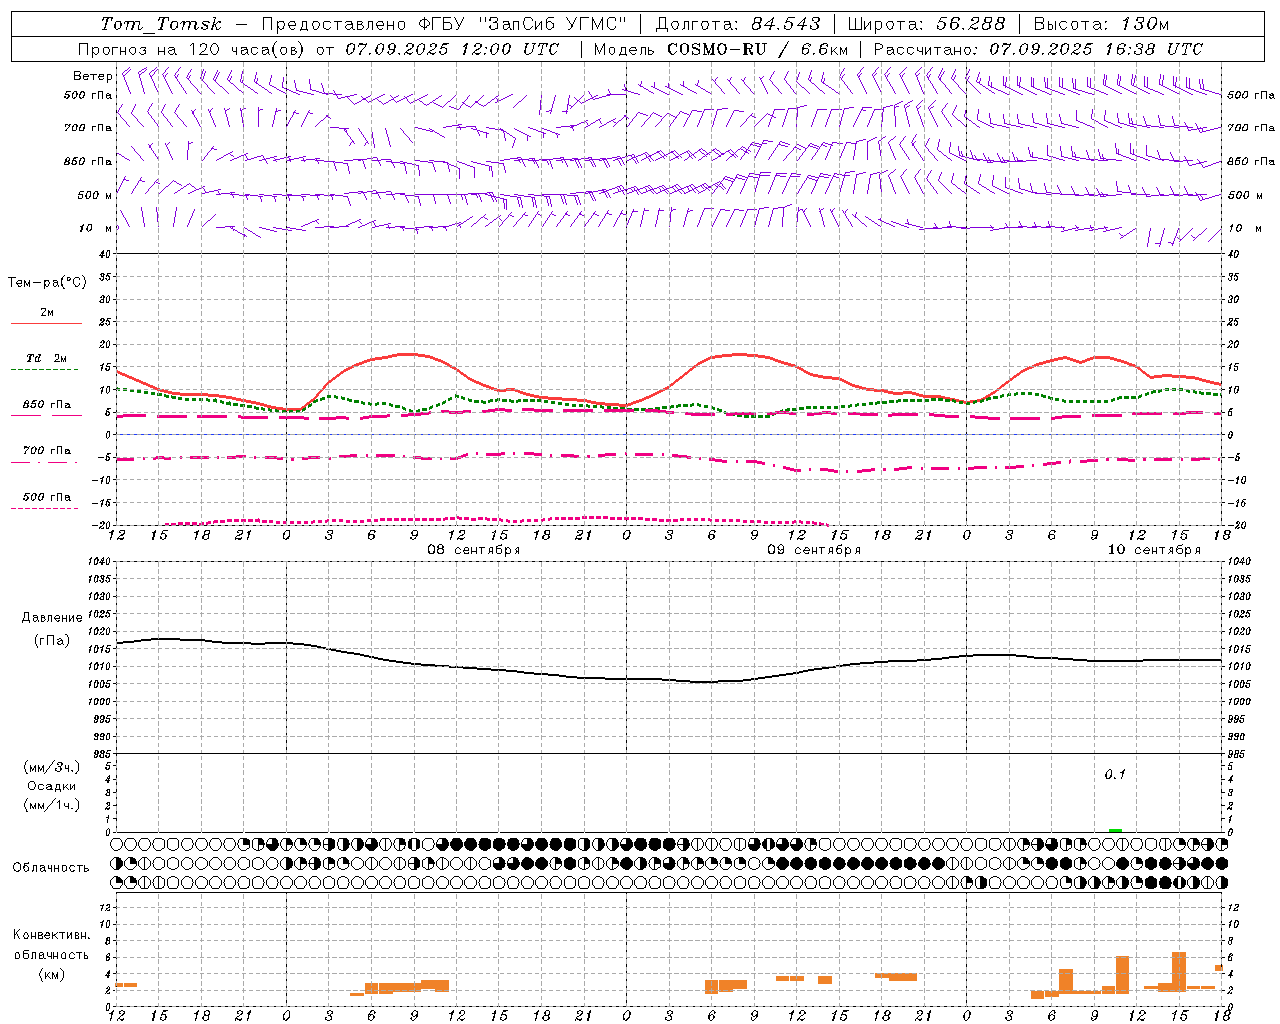Click the 985 label on right pressure axis
The image size is (1280, 1024).
pyautogui.click(x=1238, y=754)
